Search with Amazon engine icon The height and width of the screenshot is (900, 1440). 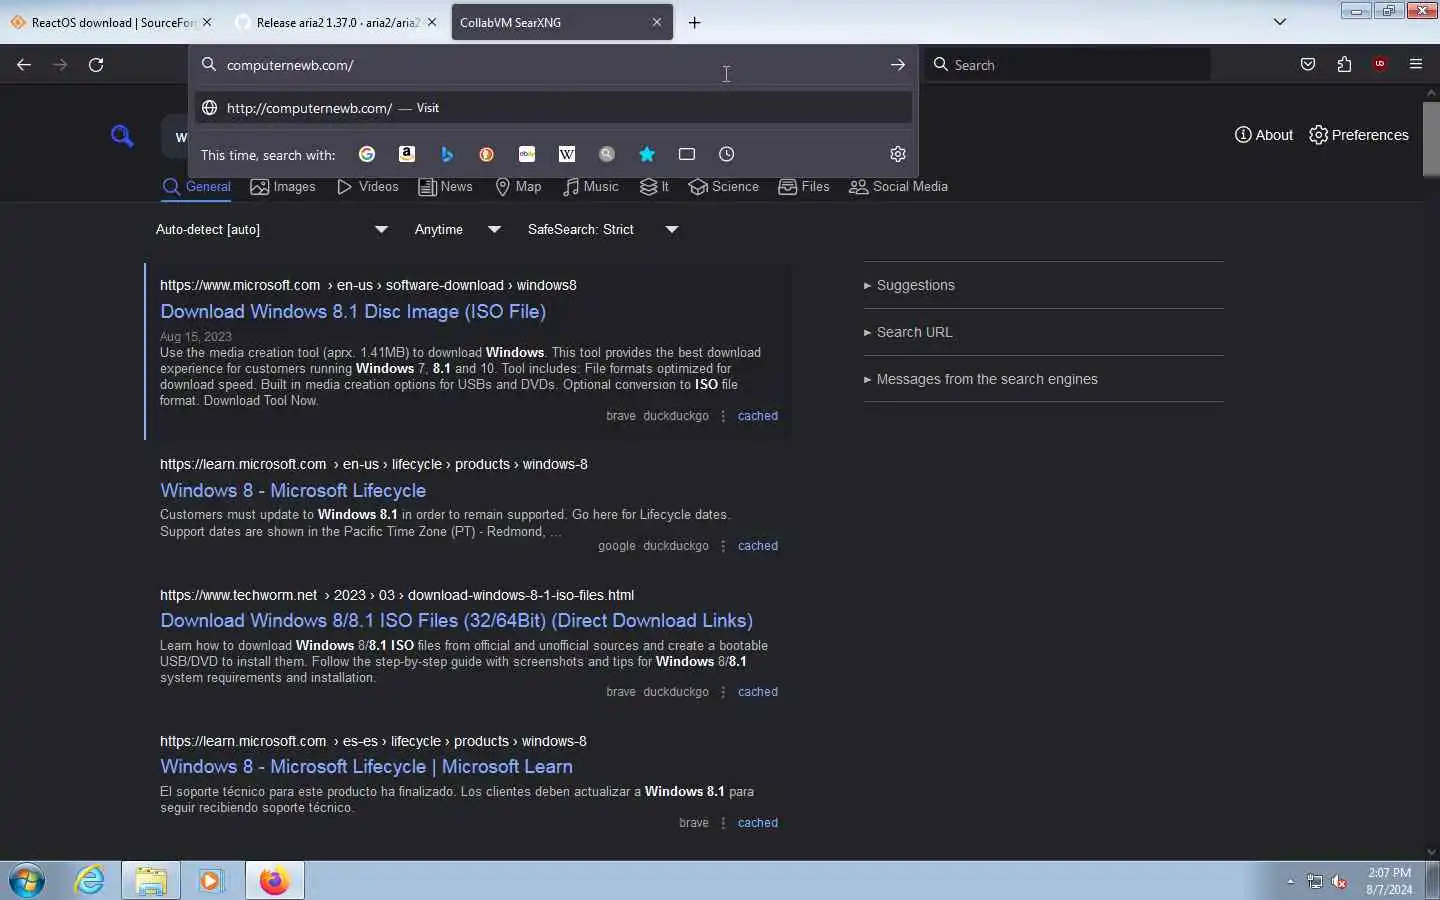tap(407, 154)
